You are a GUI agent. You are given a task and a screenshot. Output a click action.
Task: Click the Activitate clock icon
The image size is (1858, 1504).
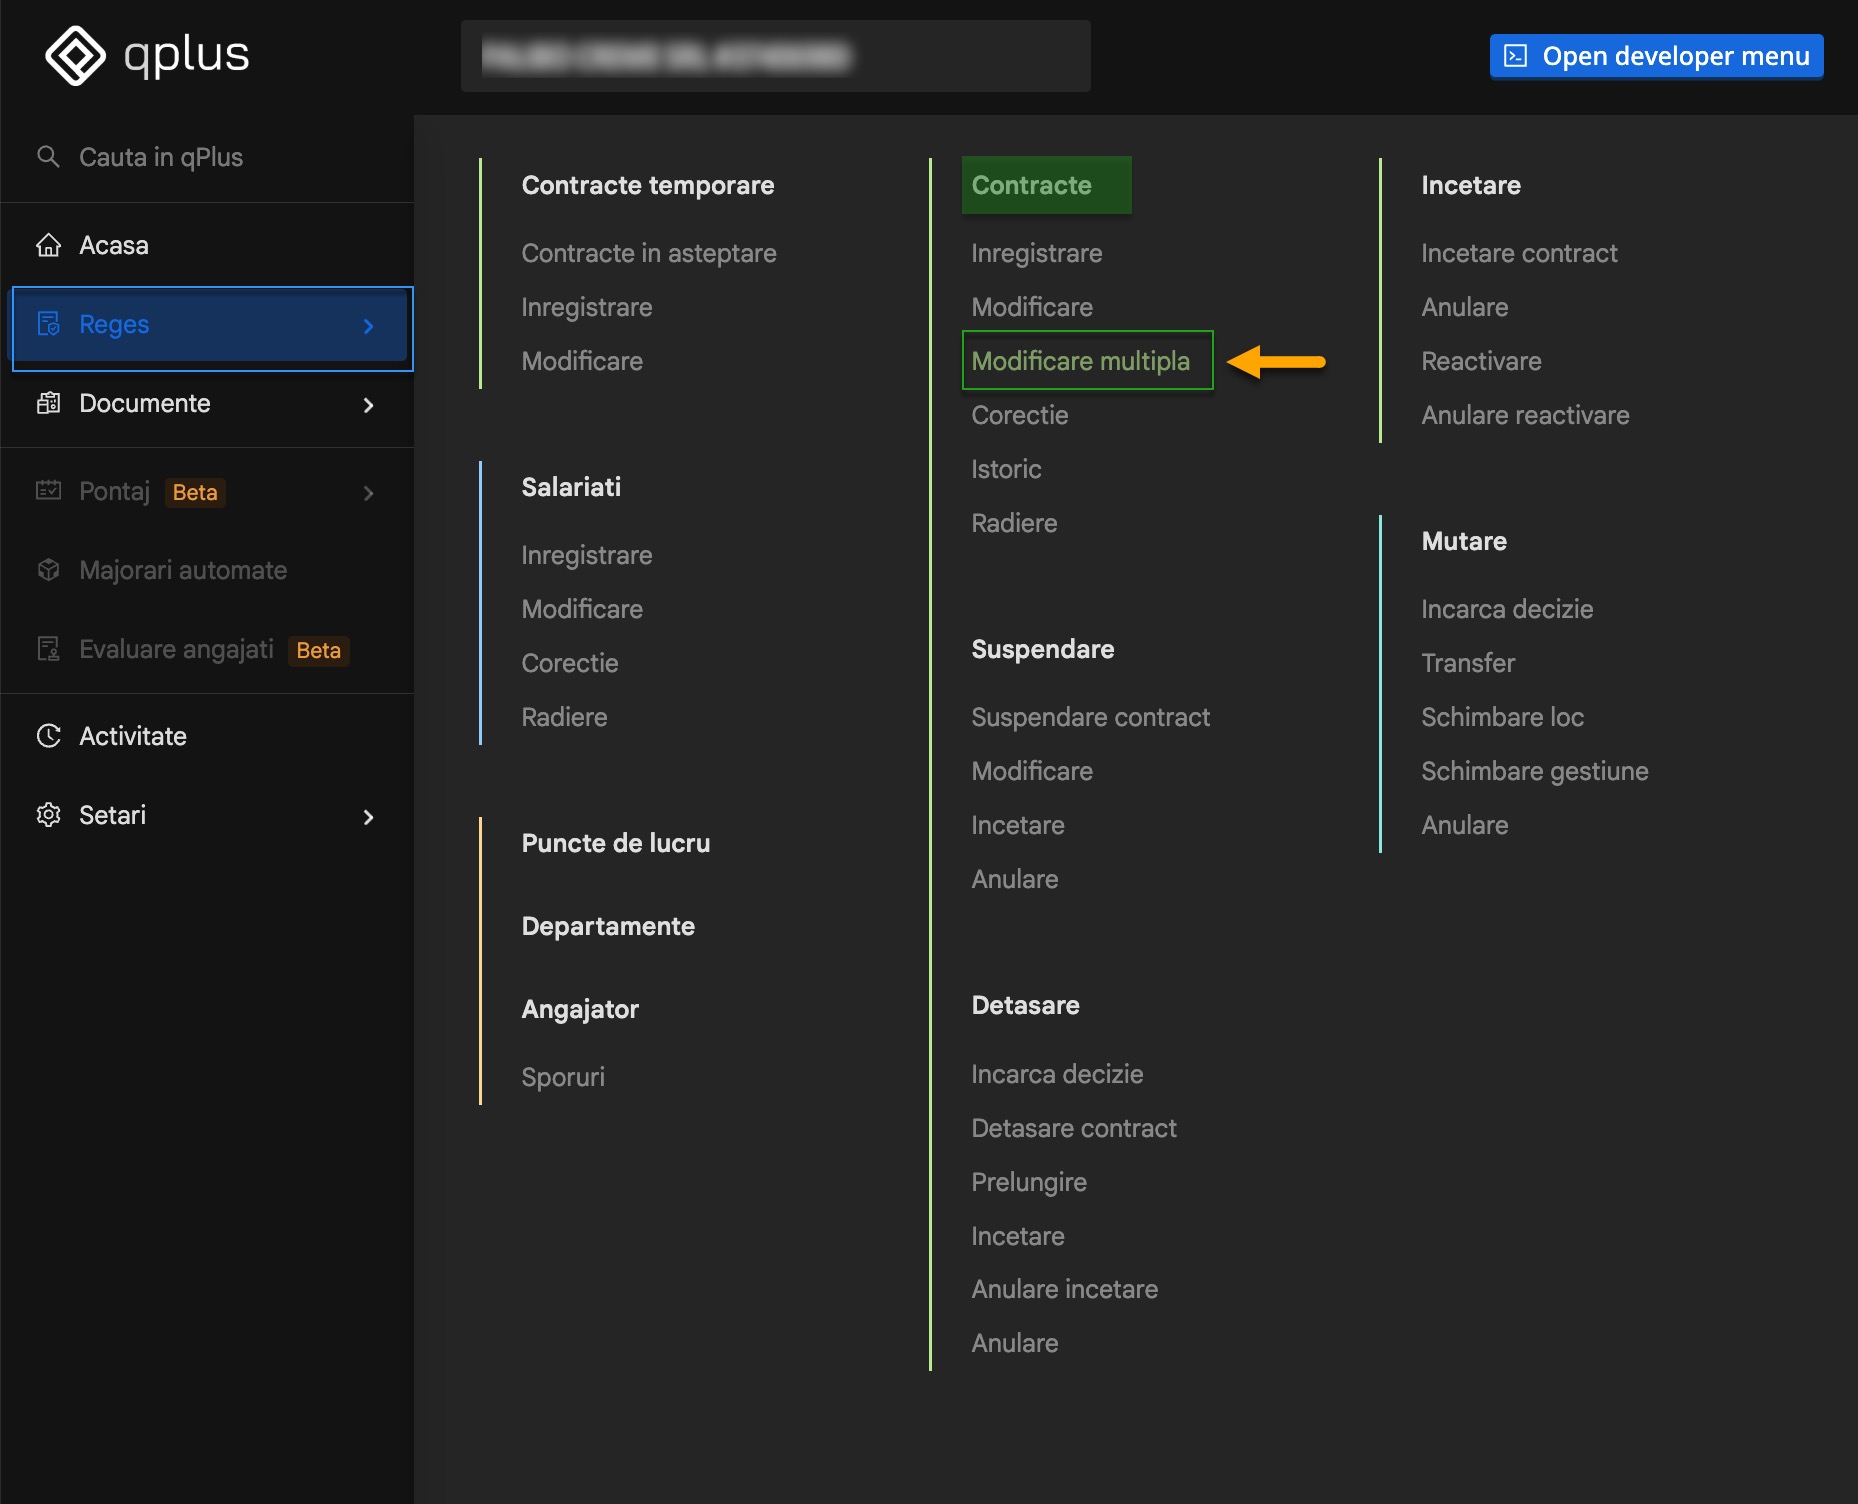[48, 736]
